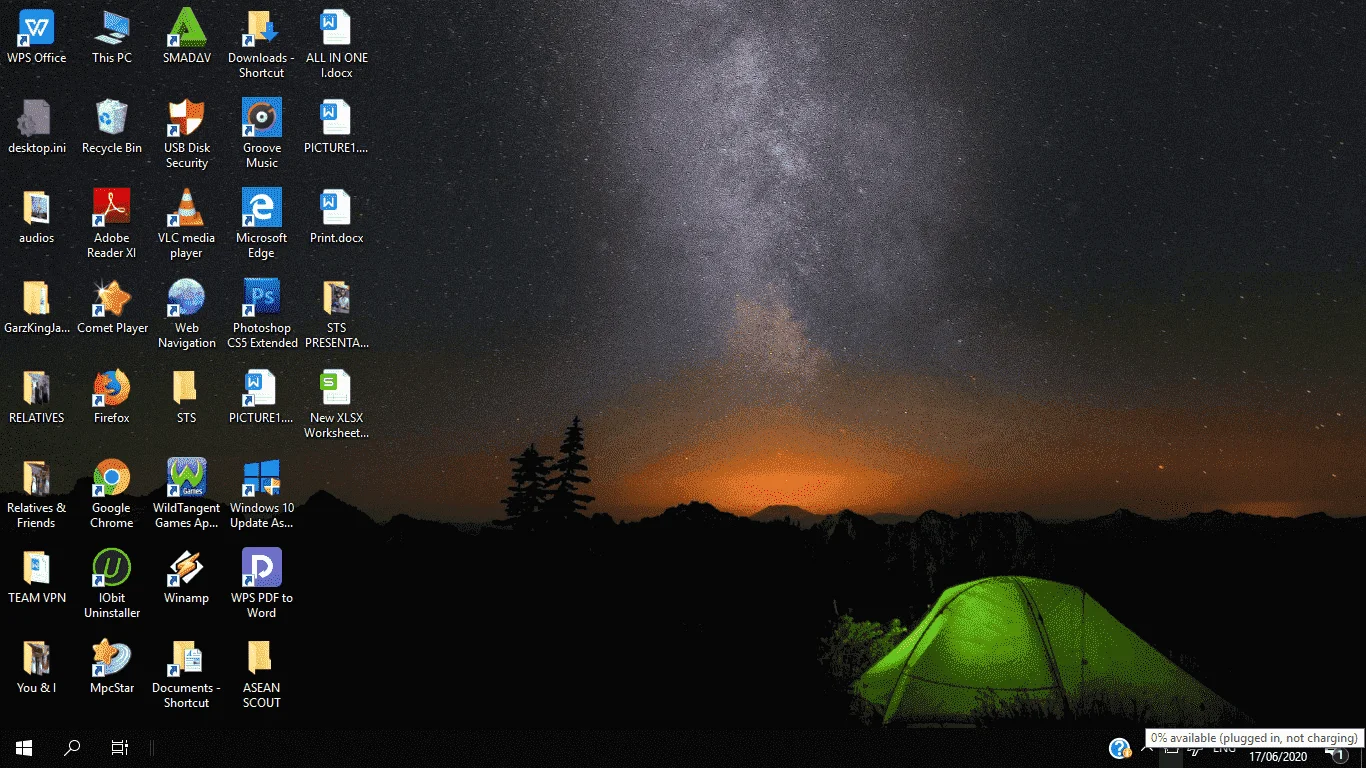Launch Photoshop CS5 Extended
The width and height of the screenshot is (1366, 768).
click(262, 314)
